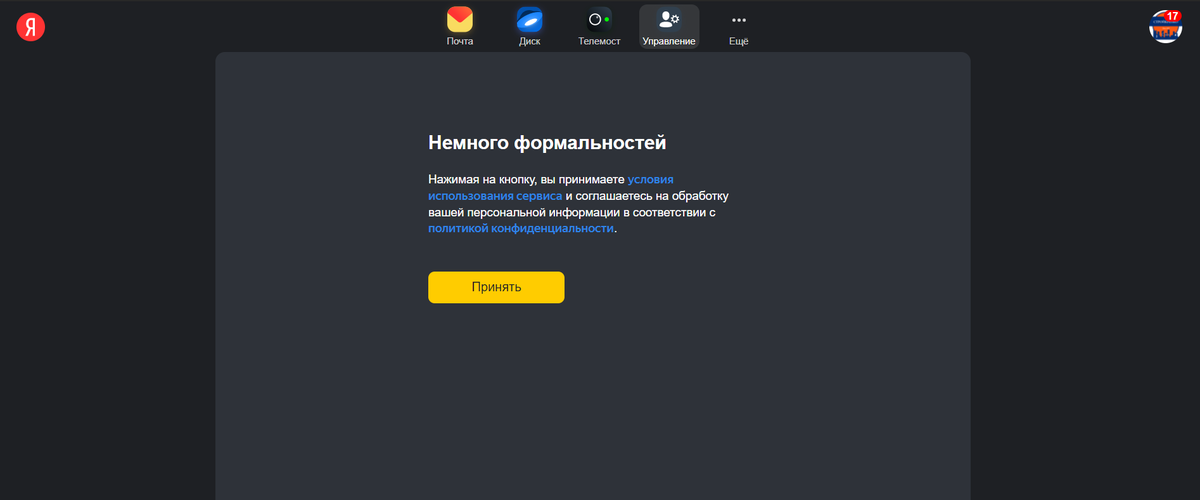Open the Yandex logo home link

31,27
